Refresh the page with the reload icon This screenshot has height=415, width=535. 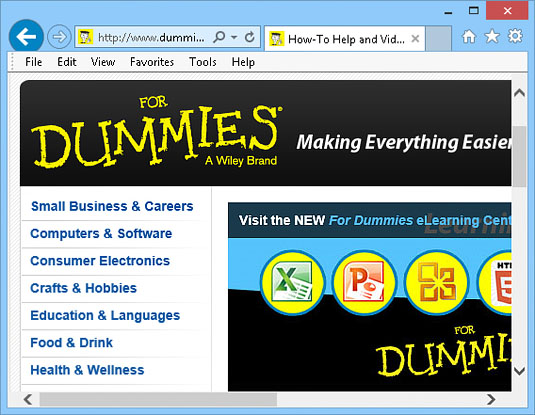250,37
